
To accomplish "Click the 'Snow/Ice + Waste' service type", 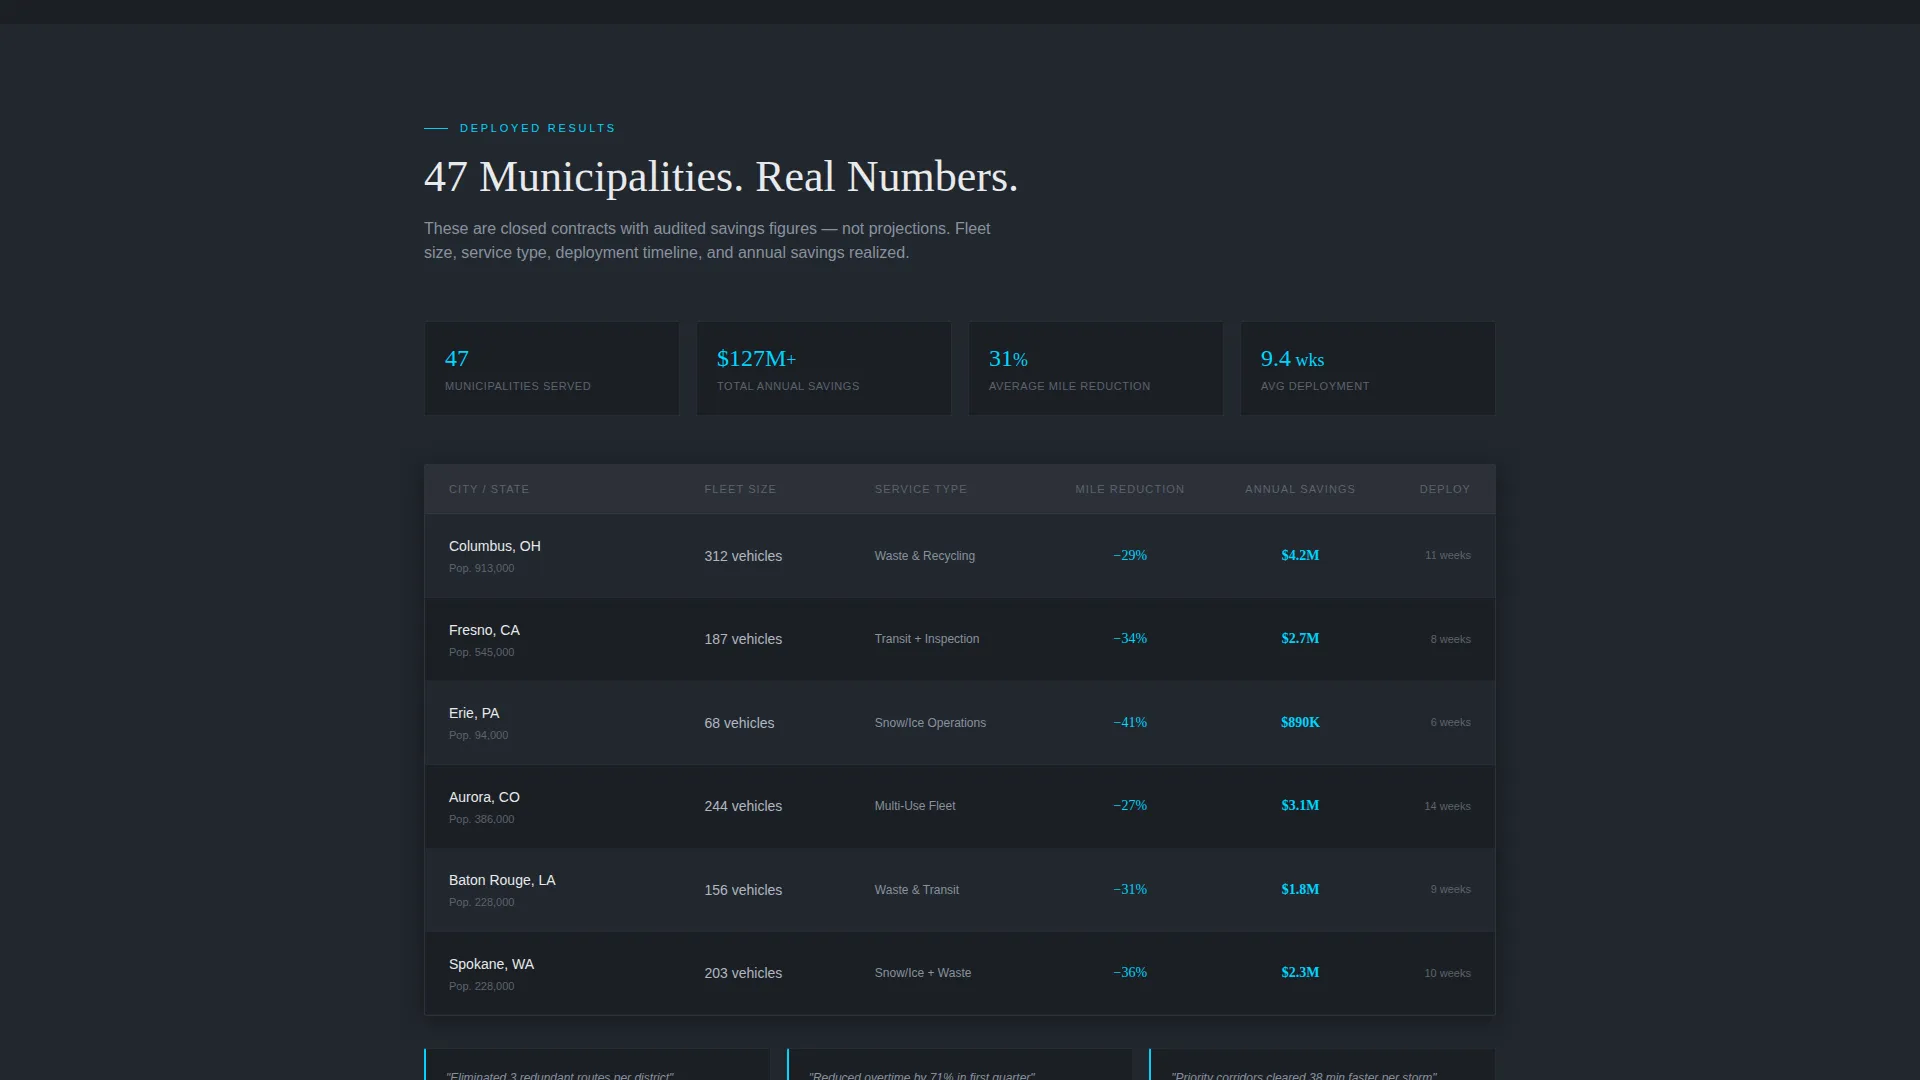I will pyautogui.click(x=923, y=973).
